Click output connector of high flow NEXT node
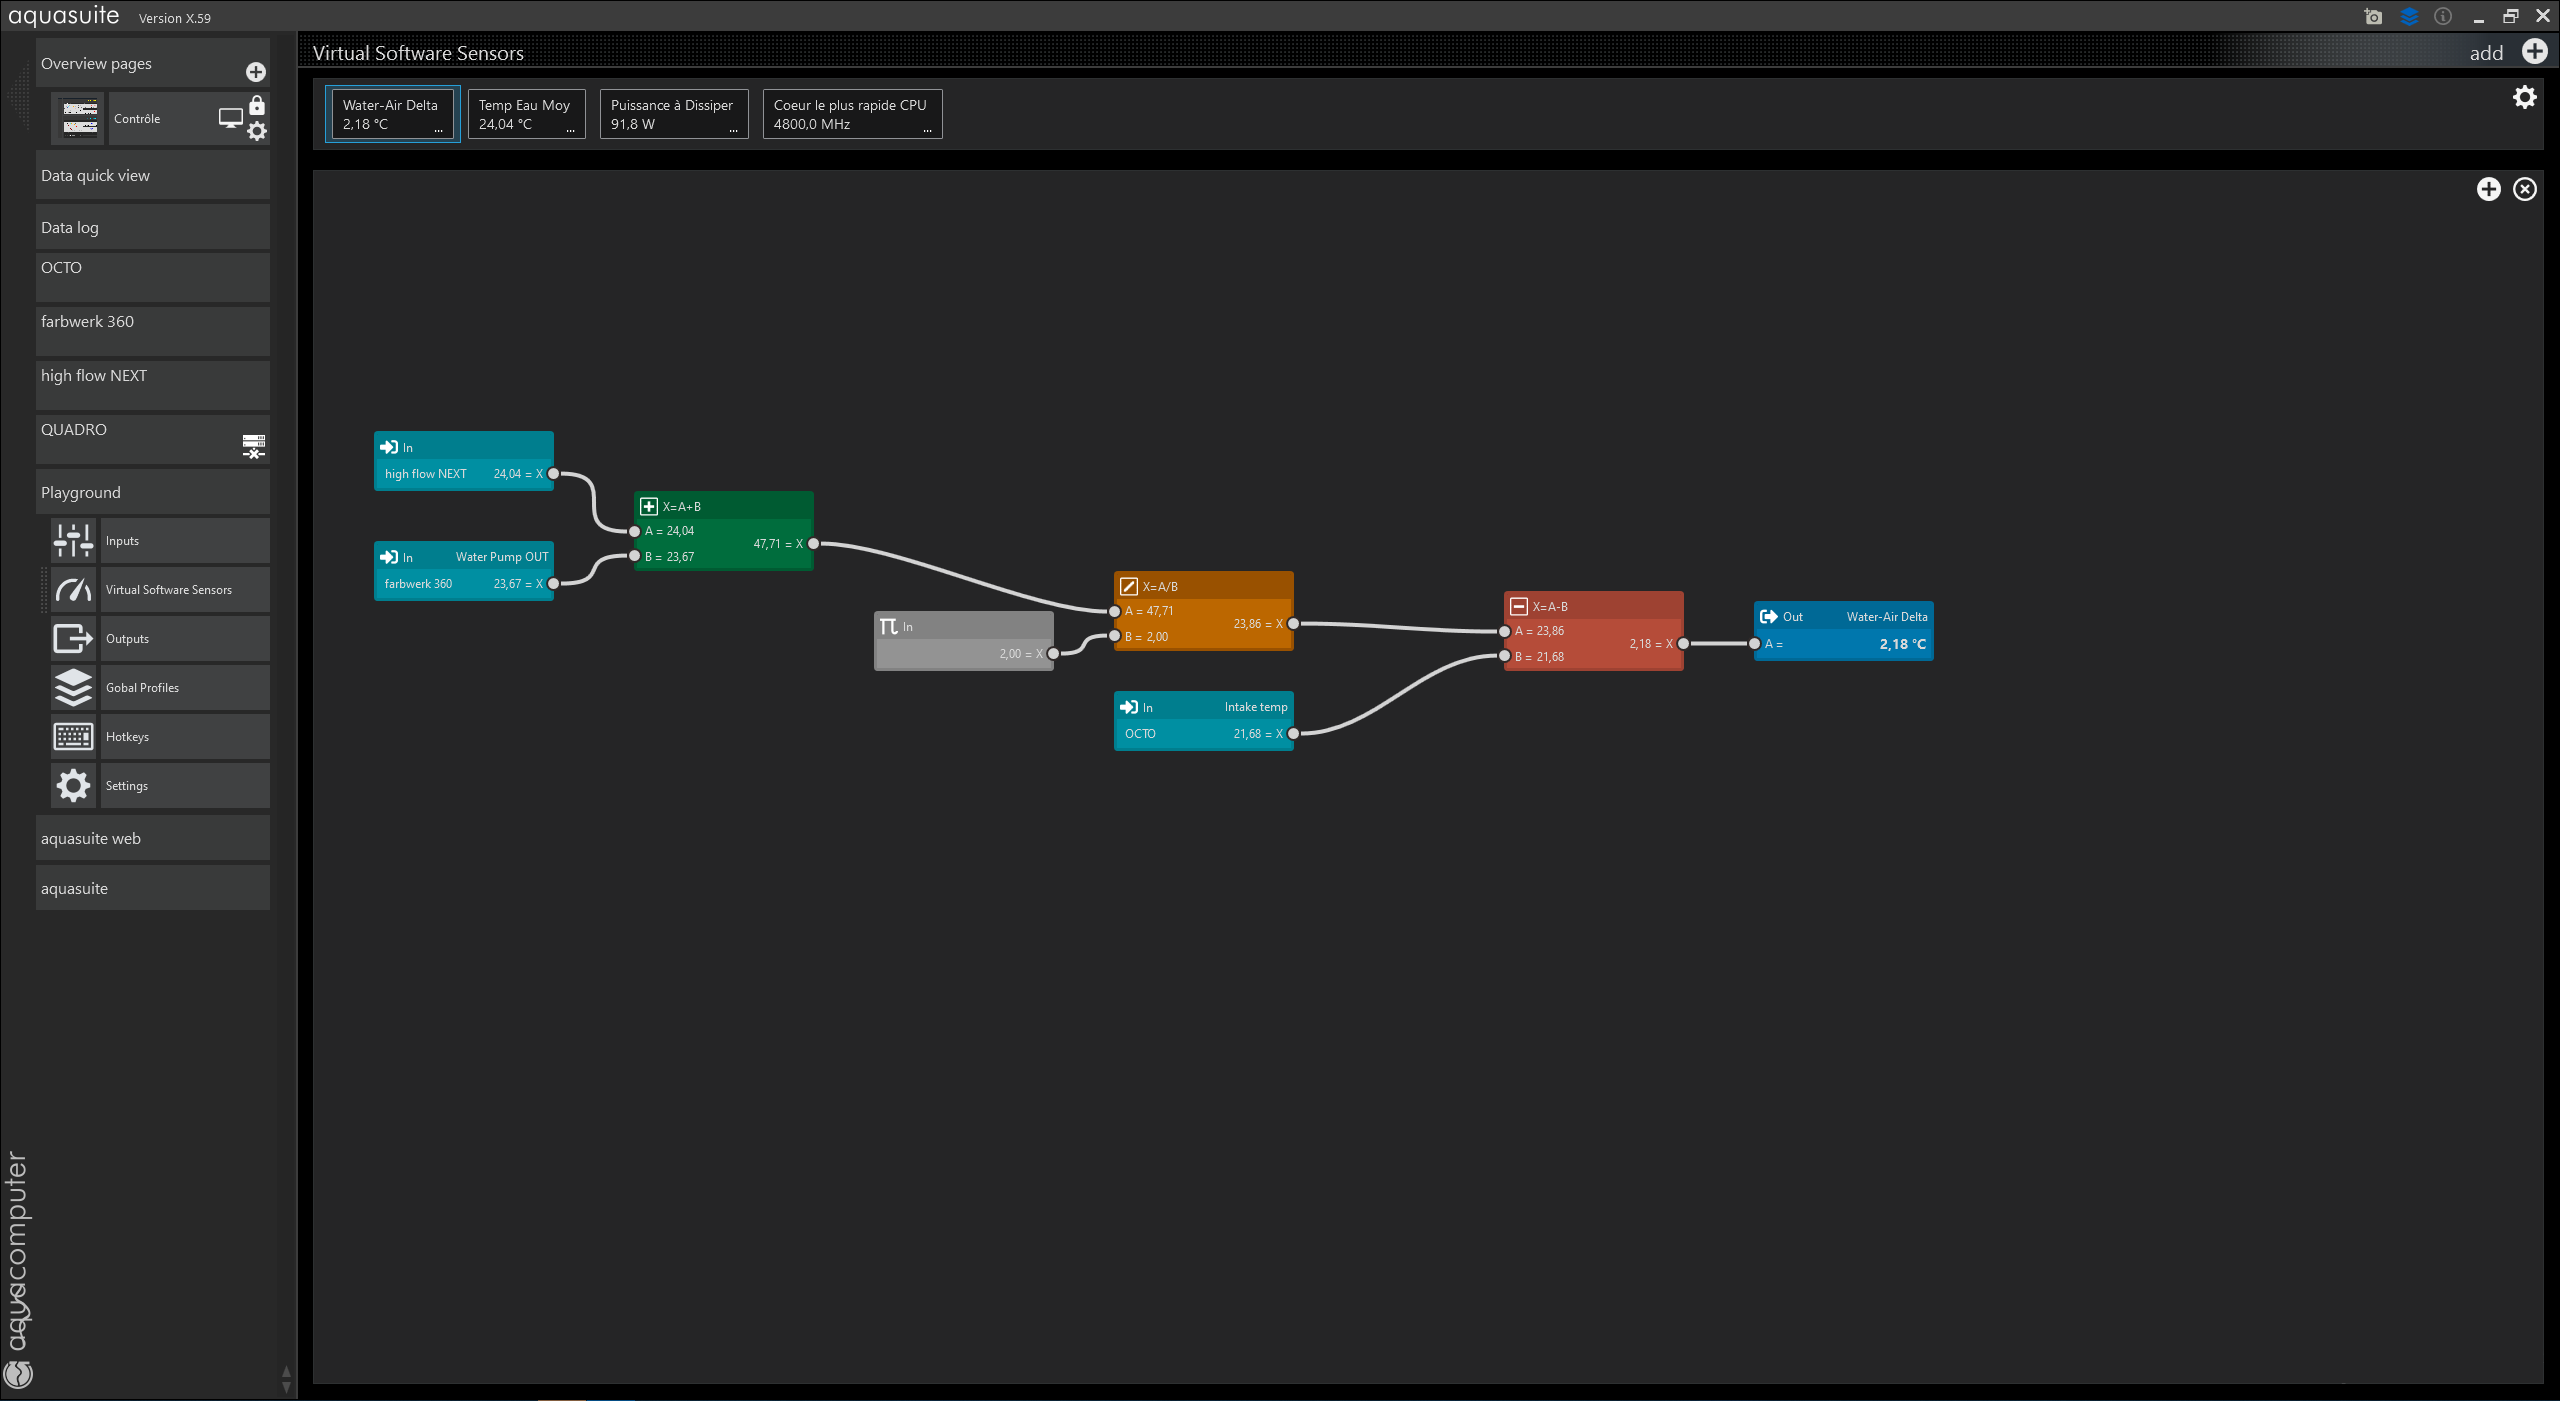2560x1401 pixels. [554, 474]
